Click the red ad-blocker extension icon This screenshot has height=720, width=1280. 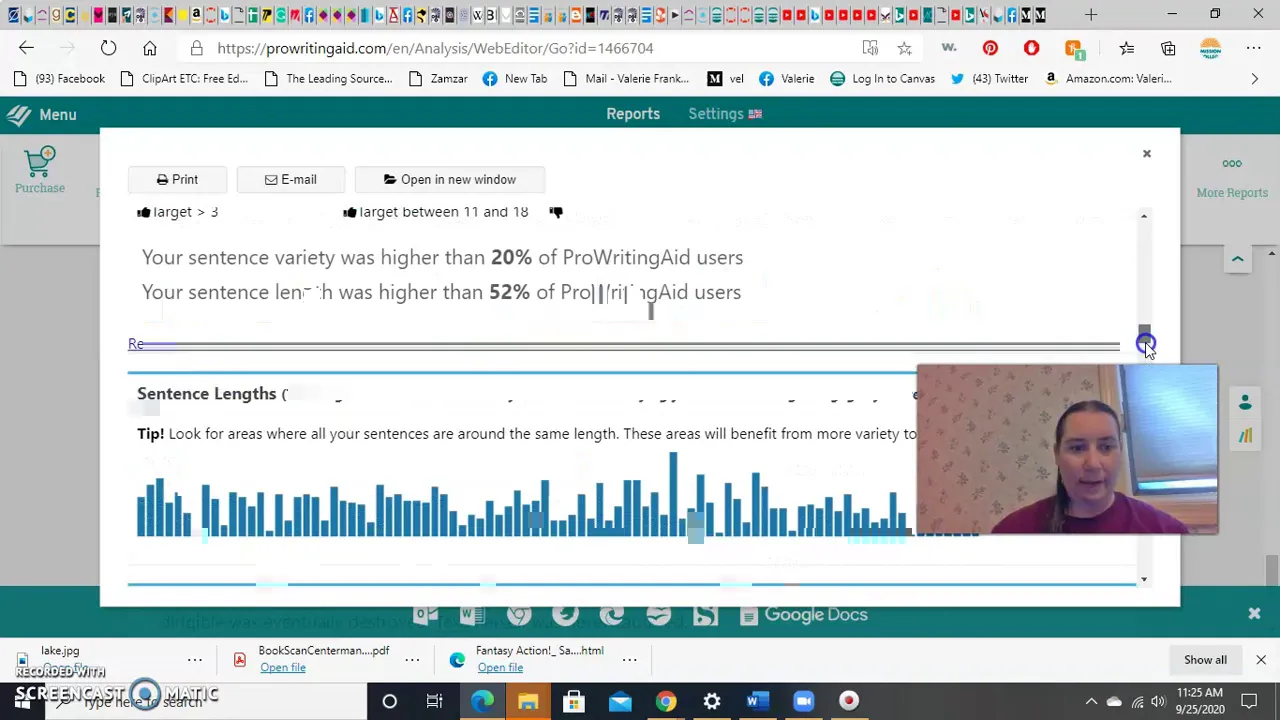1031,48
